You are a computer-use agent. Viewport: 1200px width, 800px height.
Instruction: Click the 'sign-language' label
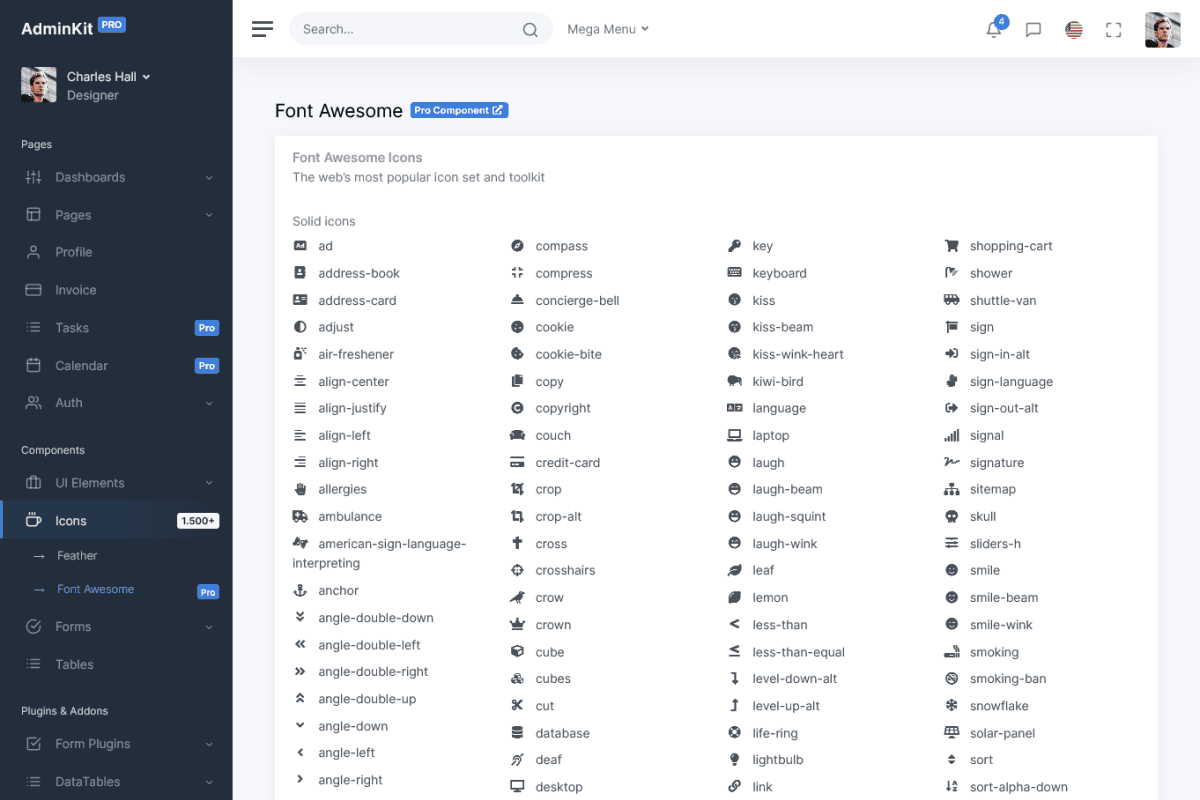coord(1011,382)
